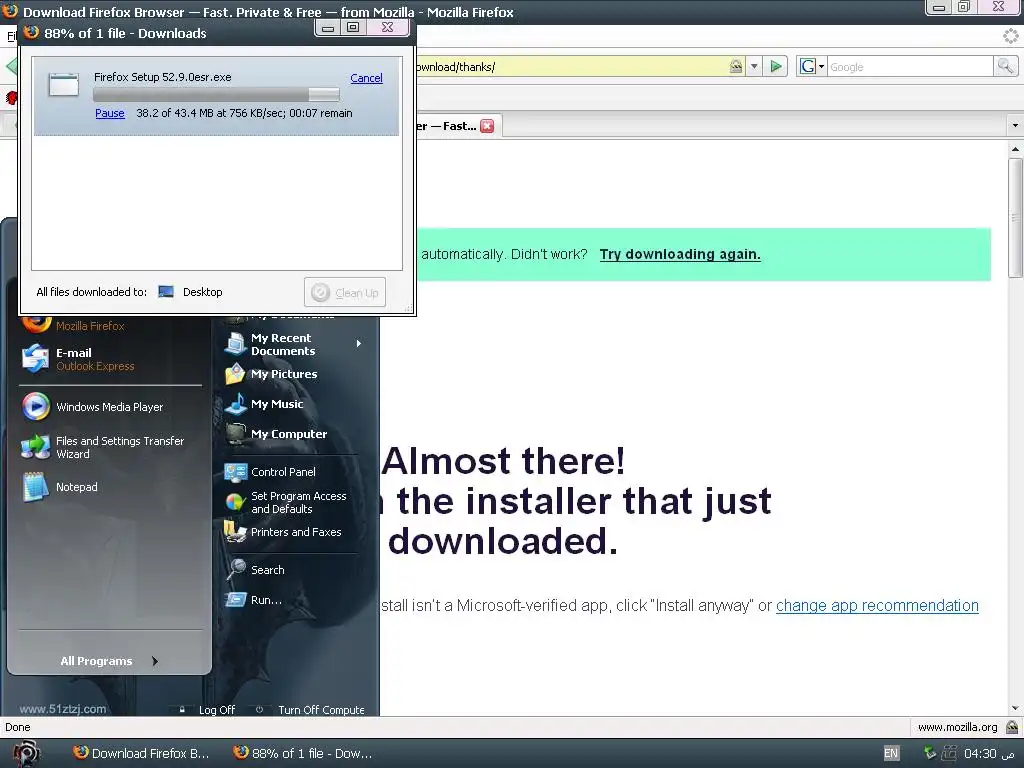Click the Files and Settings Transfer Wizard icon
Viewport: 1024px width, 768px height.
click(35, 447)
